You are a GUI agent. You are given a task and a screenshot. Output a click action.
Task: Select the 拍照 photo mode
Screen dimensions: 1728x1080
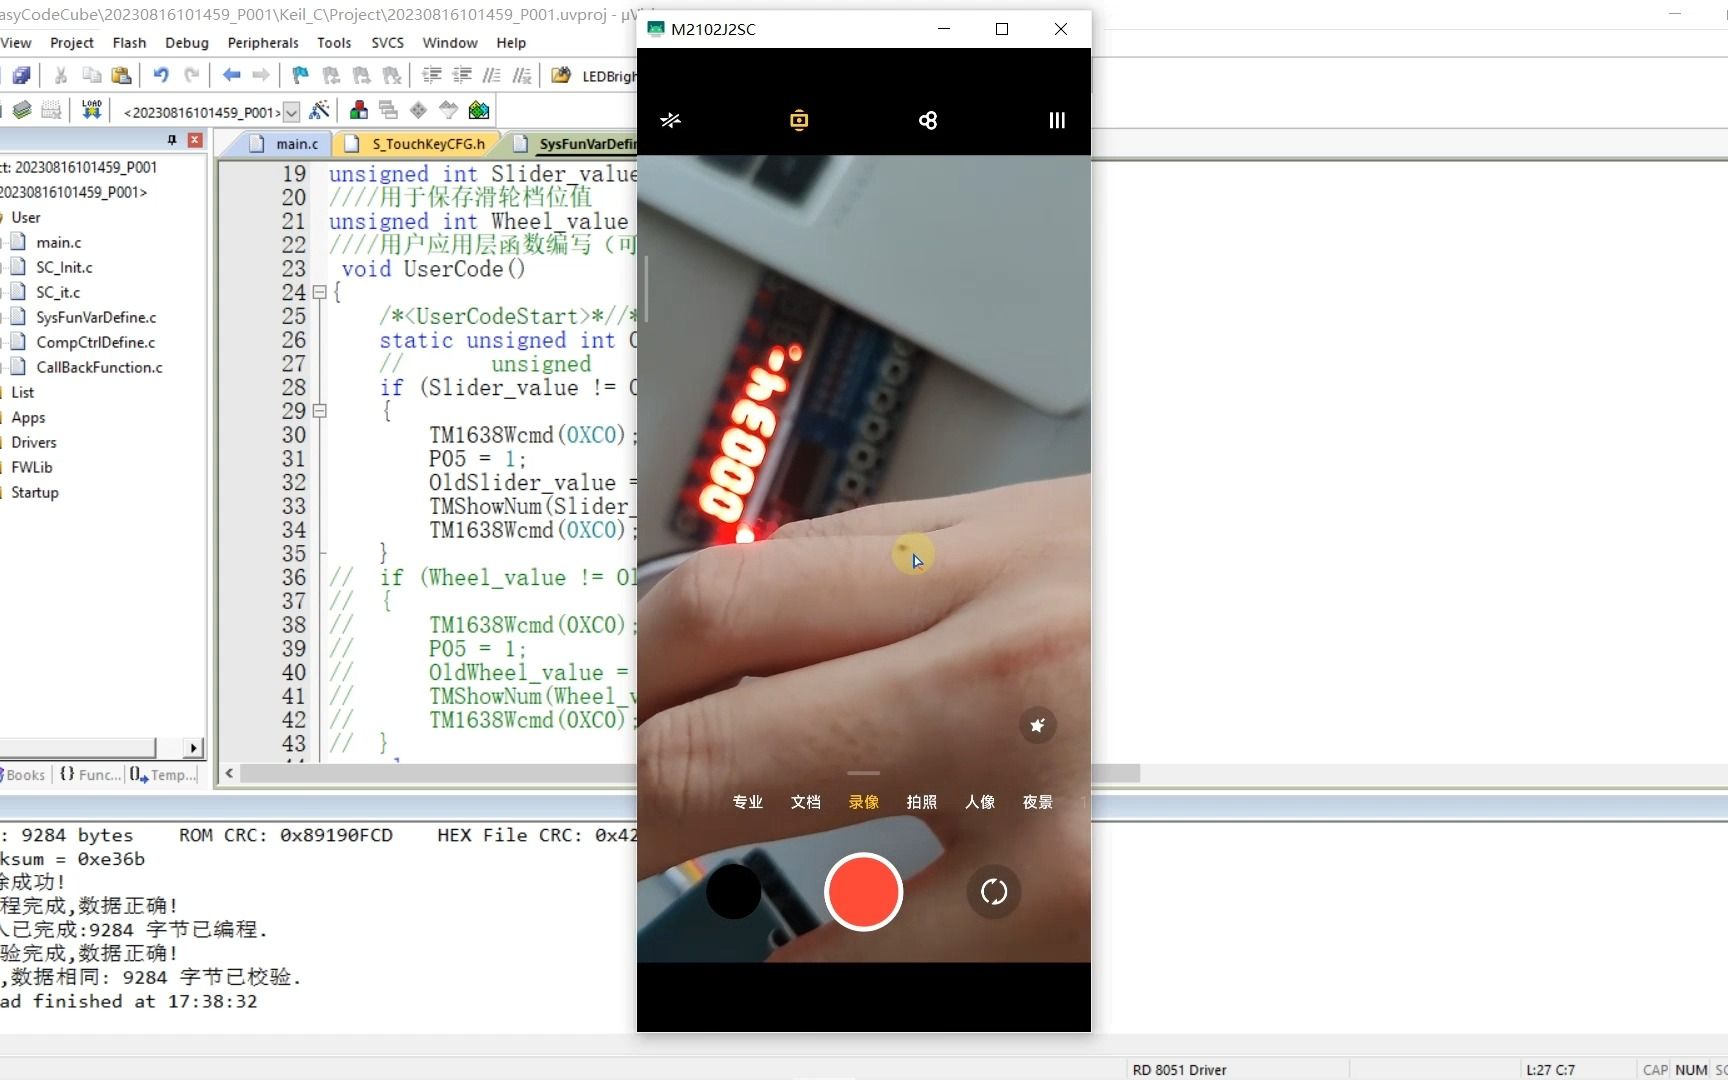tap(922, 802)
